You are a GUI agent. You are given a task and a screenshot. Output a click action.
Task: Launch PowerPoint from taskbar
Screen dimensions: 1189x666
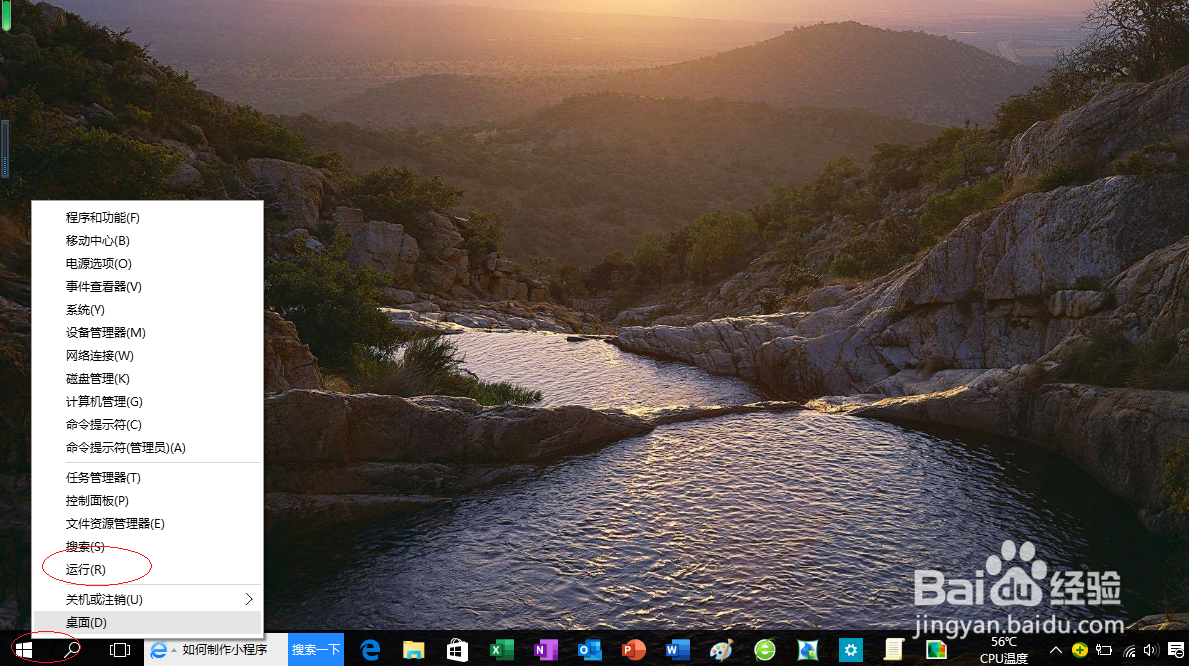click(x=633, y=650)
